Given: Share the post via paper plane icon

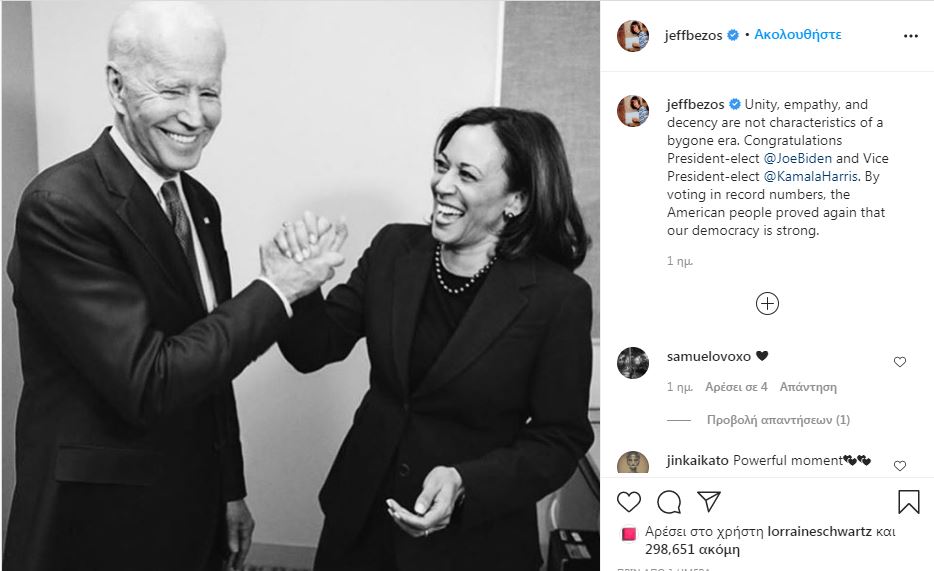Looking at the screenshot, I should click(x=709, y=501).
